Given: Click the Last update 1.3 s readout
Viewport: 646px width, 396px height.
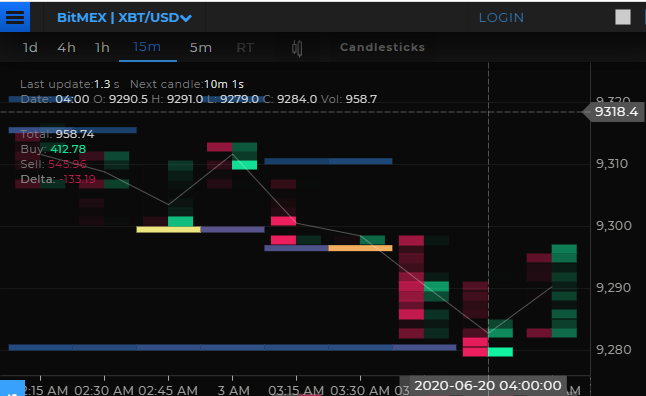Looking at the screenshot, I should pyautogui.click(x=70, y=84).
